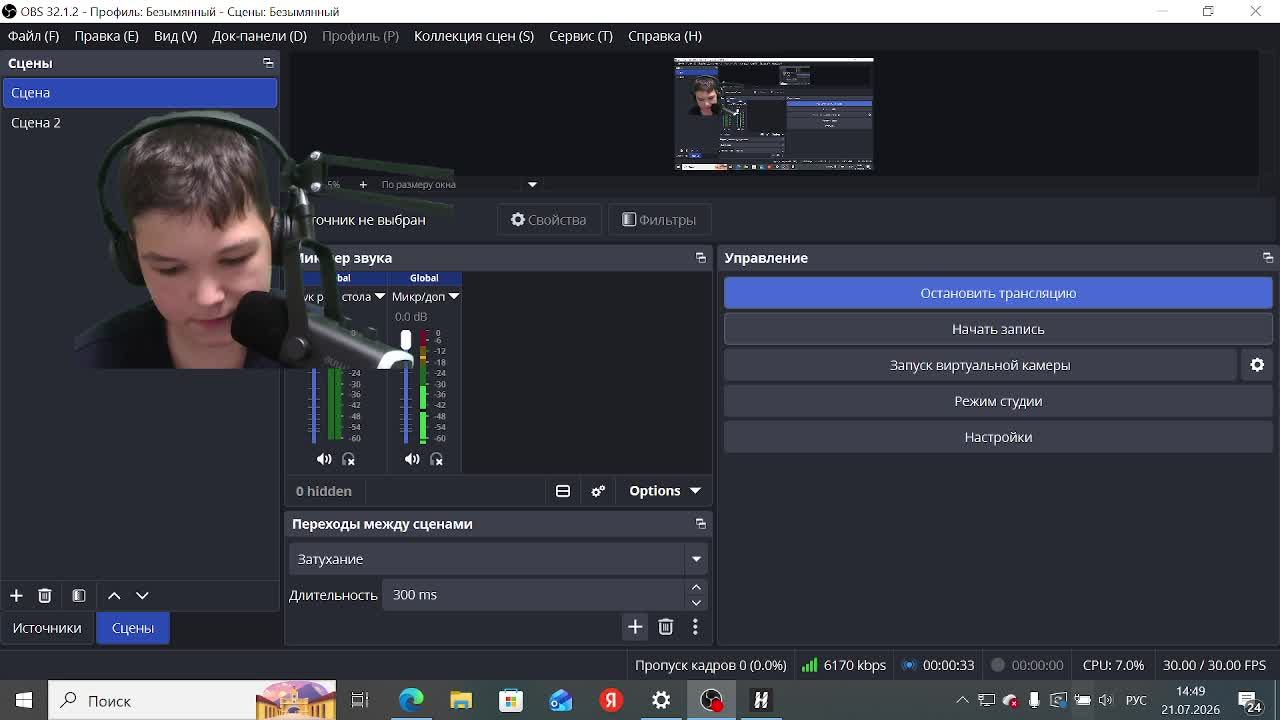1280x720 pixels.
Task: Open File Explorer from taskbar
Action: pos(461,700)
